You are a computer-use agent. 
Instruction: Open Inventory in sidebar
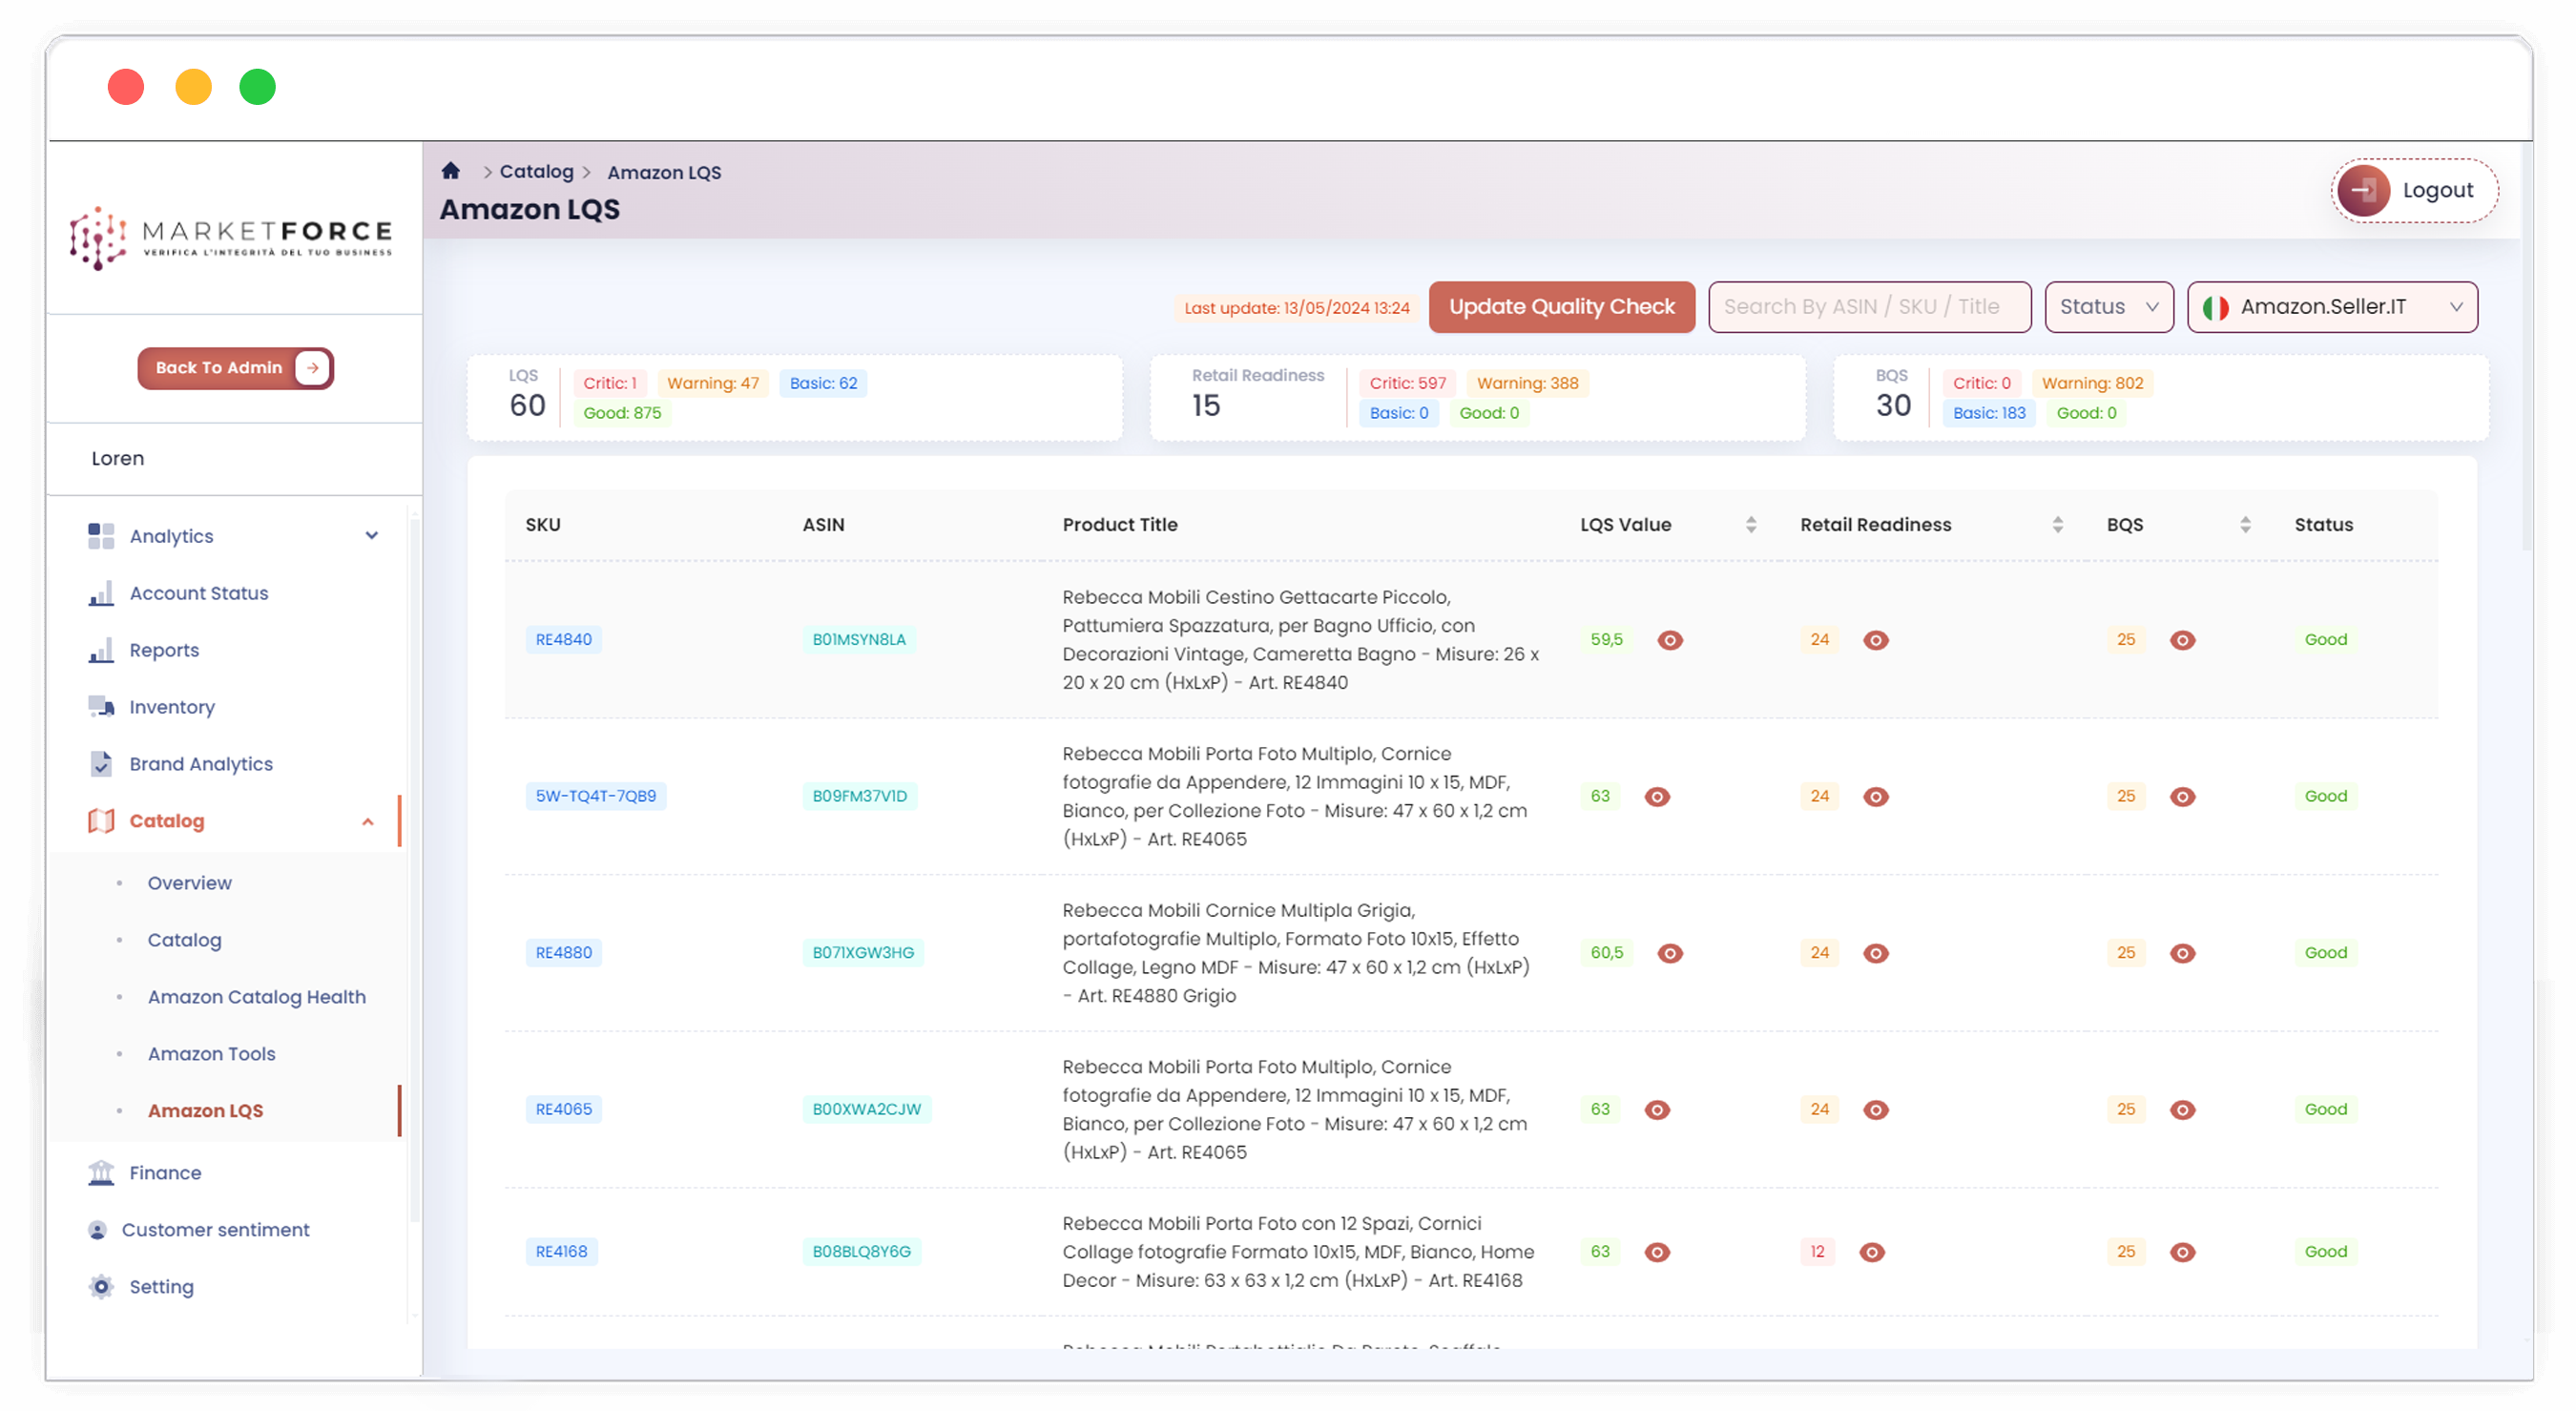172,707
